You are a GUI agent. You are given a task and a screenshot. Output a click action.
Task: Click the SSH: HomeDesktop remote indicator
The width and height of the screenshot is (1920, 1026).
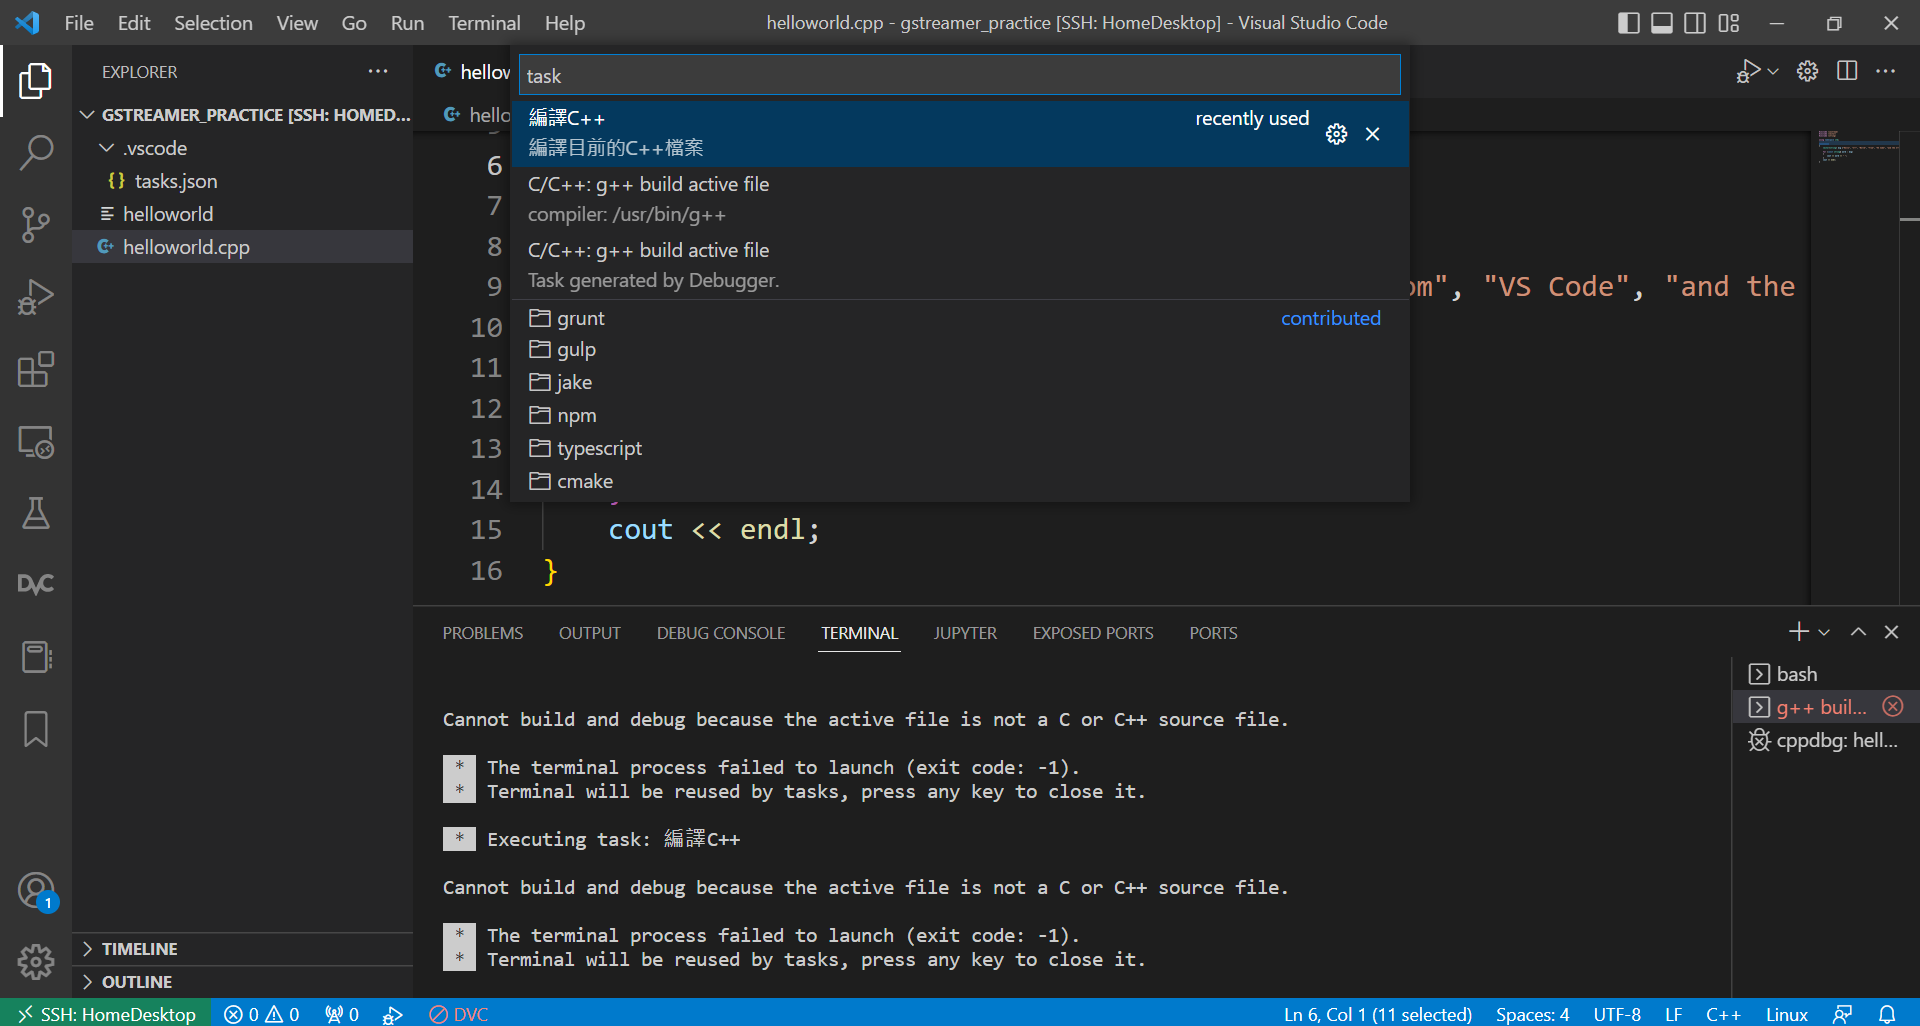pyautogui.click(x=106, y=1014)
